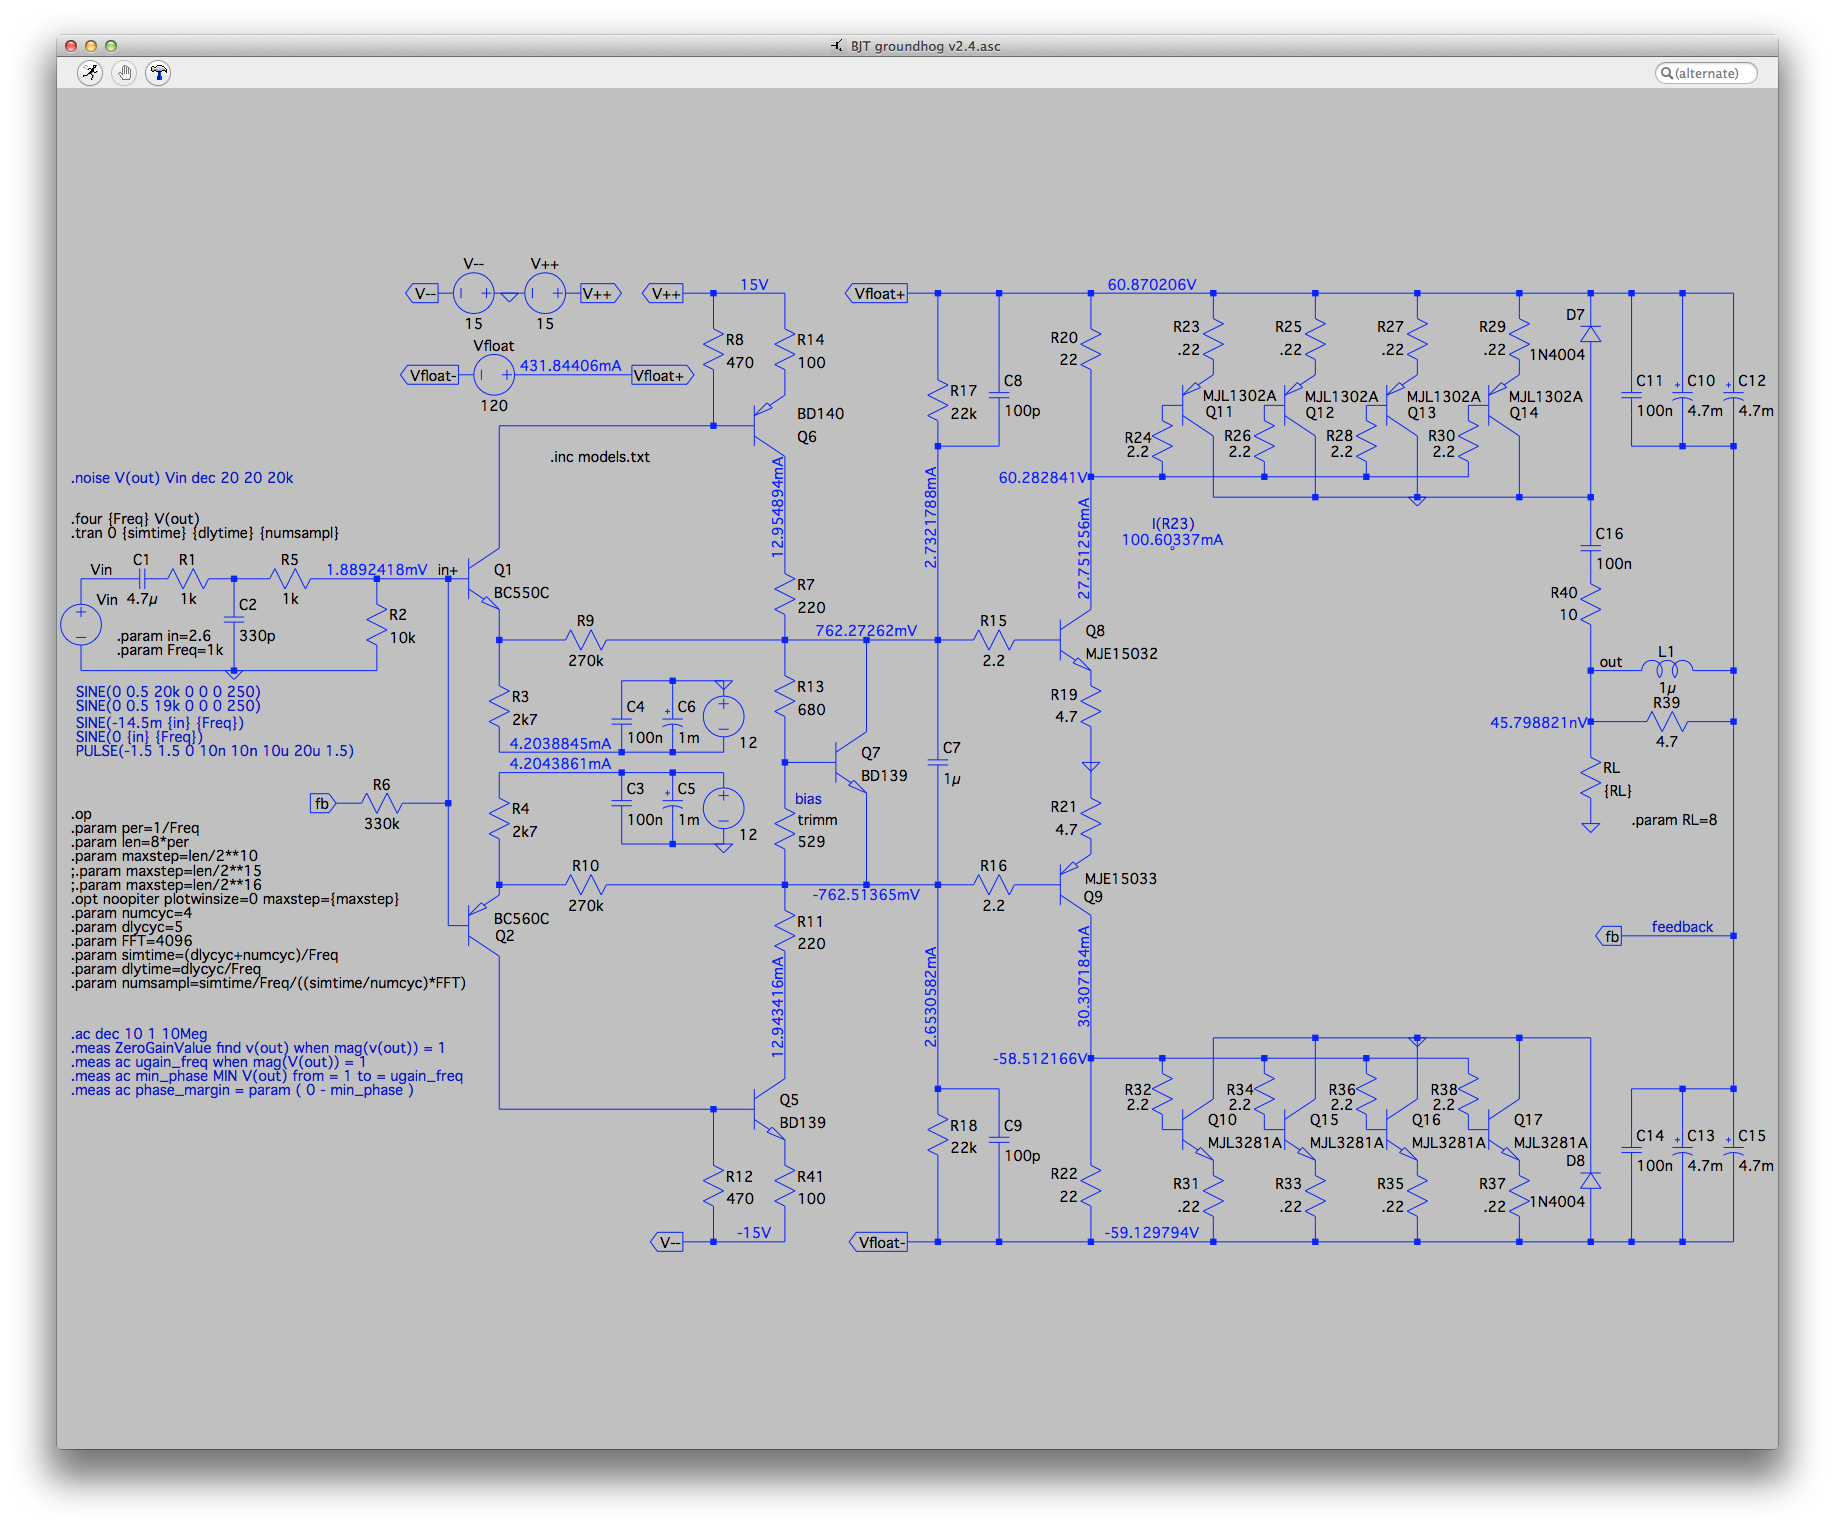
Task: Click the 762.27262mV node voltage
Action: point(866,631)
